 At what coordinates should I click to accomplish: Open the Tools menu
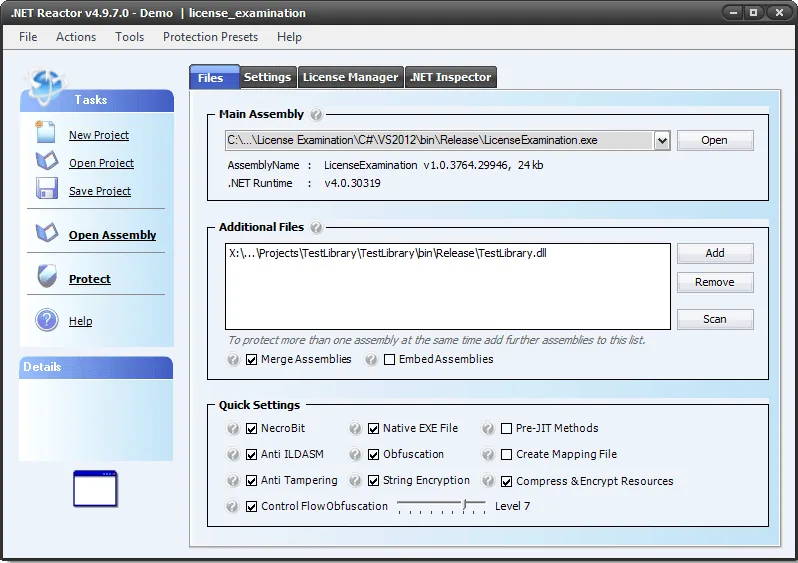point(129,37)
